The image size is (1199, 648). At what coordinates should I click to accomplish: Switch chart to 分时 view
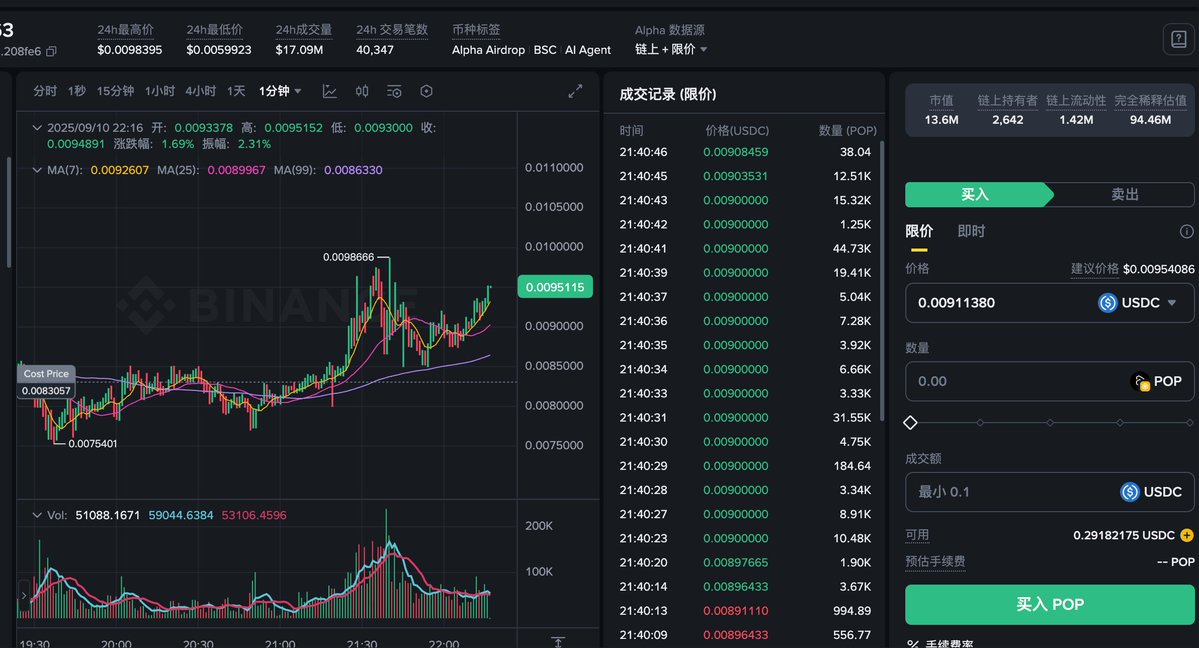pyautogui.click(x=44, y=91)
